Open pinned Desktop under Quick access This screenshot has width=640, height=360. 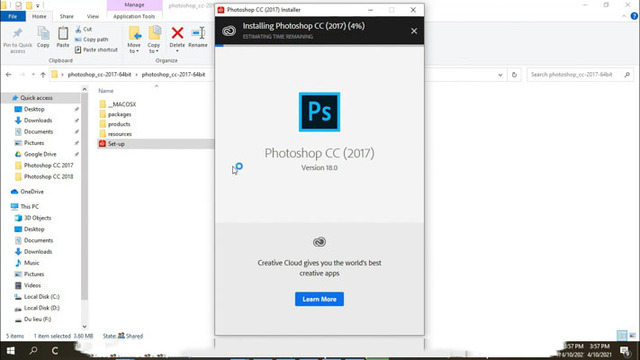pyautogui.click(x=34, y=109)
